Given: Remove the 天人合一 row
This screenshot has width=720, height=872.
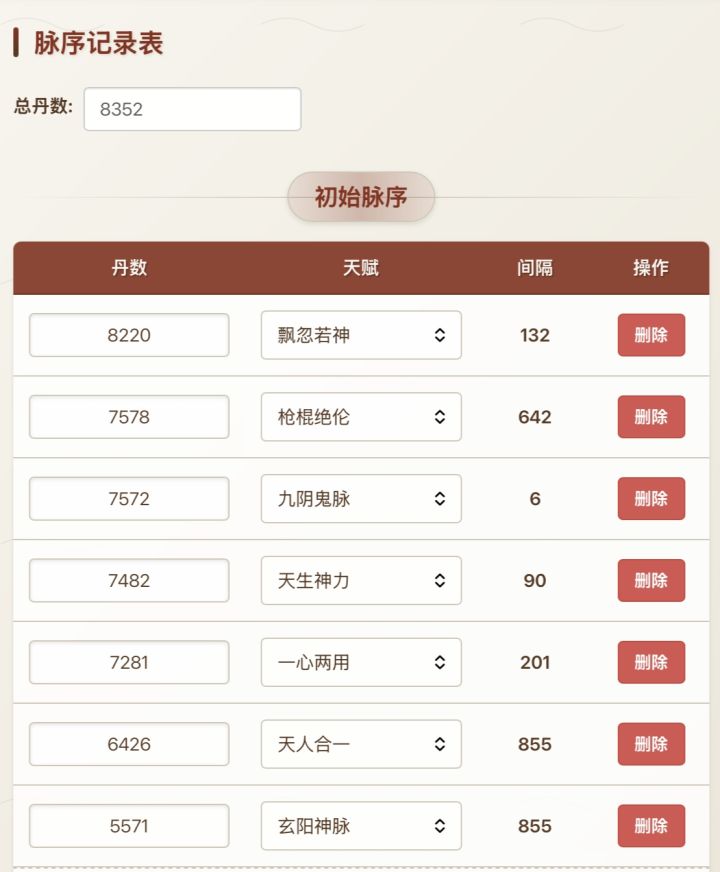Looking at the screenshot, I should click(x=651, y=744).
